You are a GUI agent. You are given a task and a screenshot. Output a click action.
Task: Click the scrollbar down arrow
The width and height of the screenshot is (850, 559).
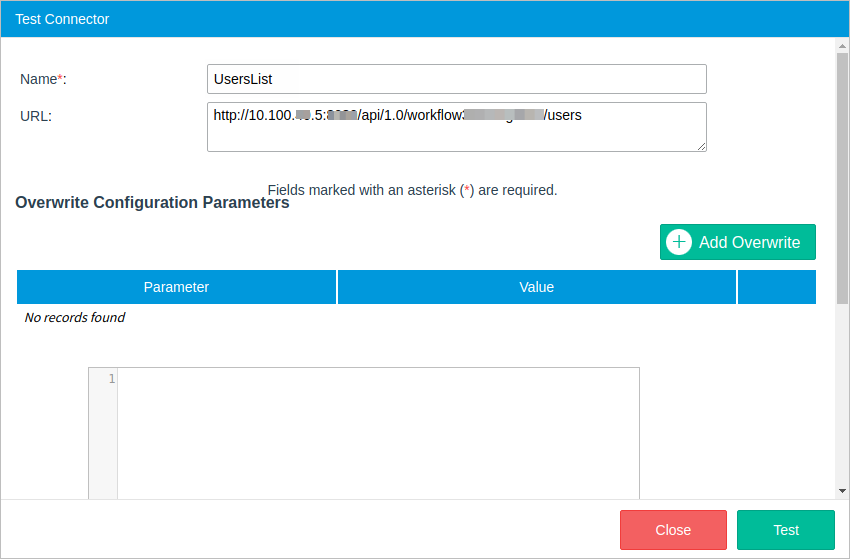842,491
